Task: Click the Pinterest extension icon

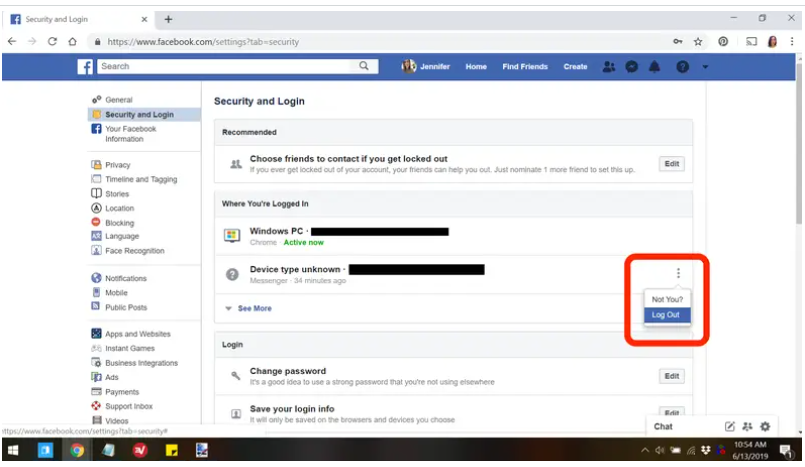Action: pyautogui.click(x=723, y=42)
